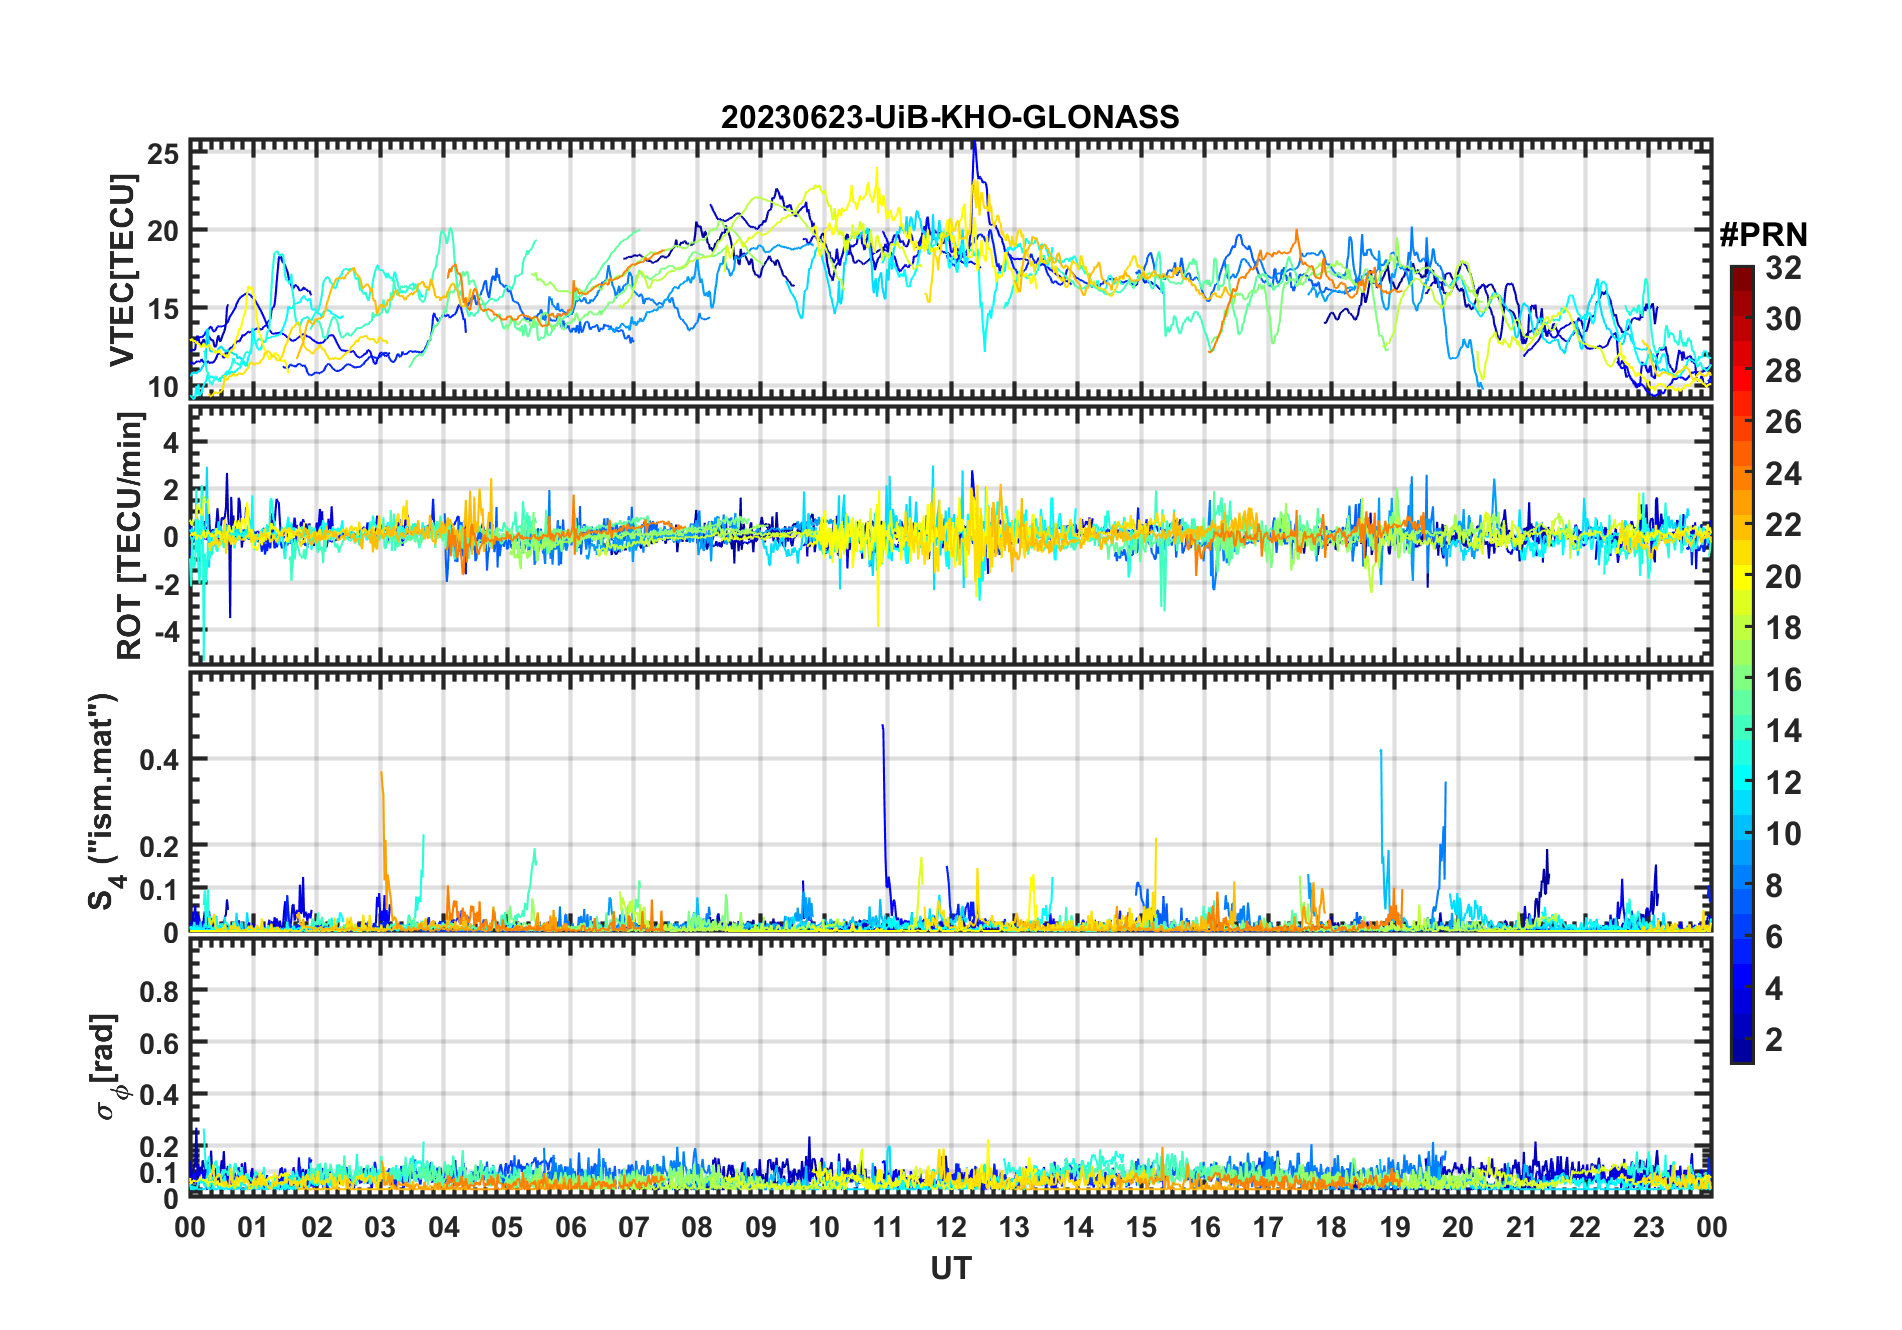Click colorbar tick label 26

[x=1783, y=422]
